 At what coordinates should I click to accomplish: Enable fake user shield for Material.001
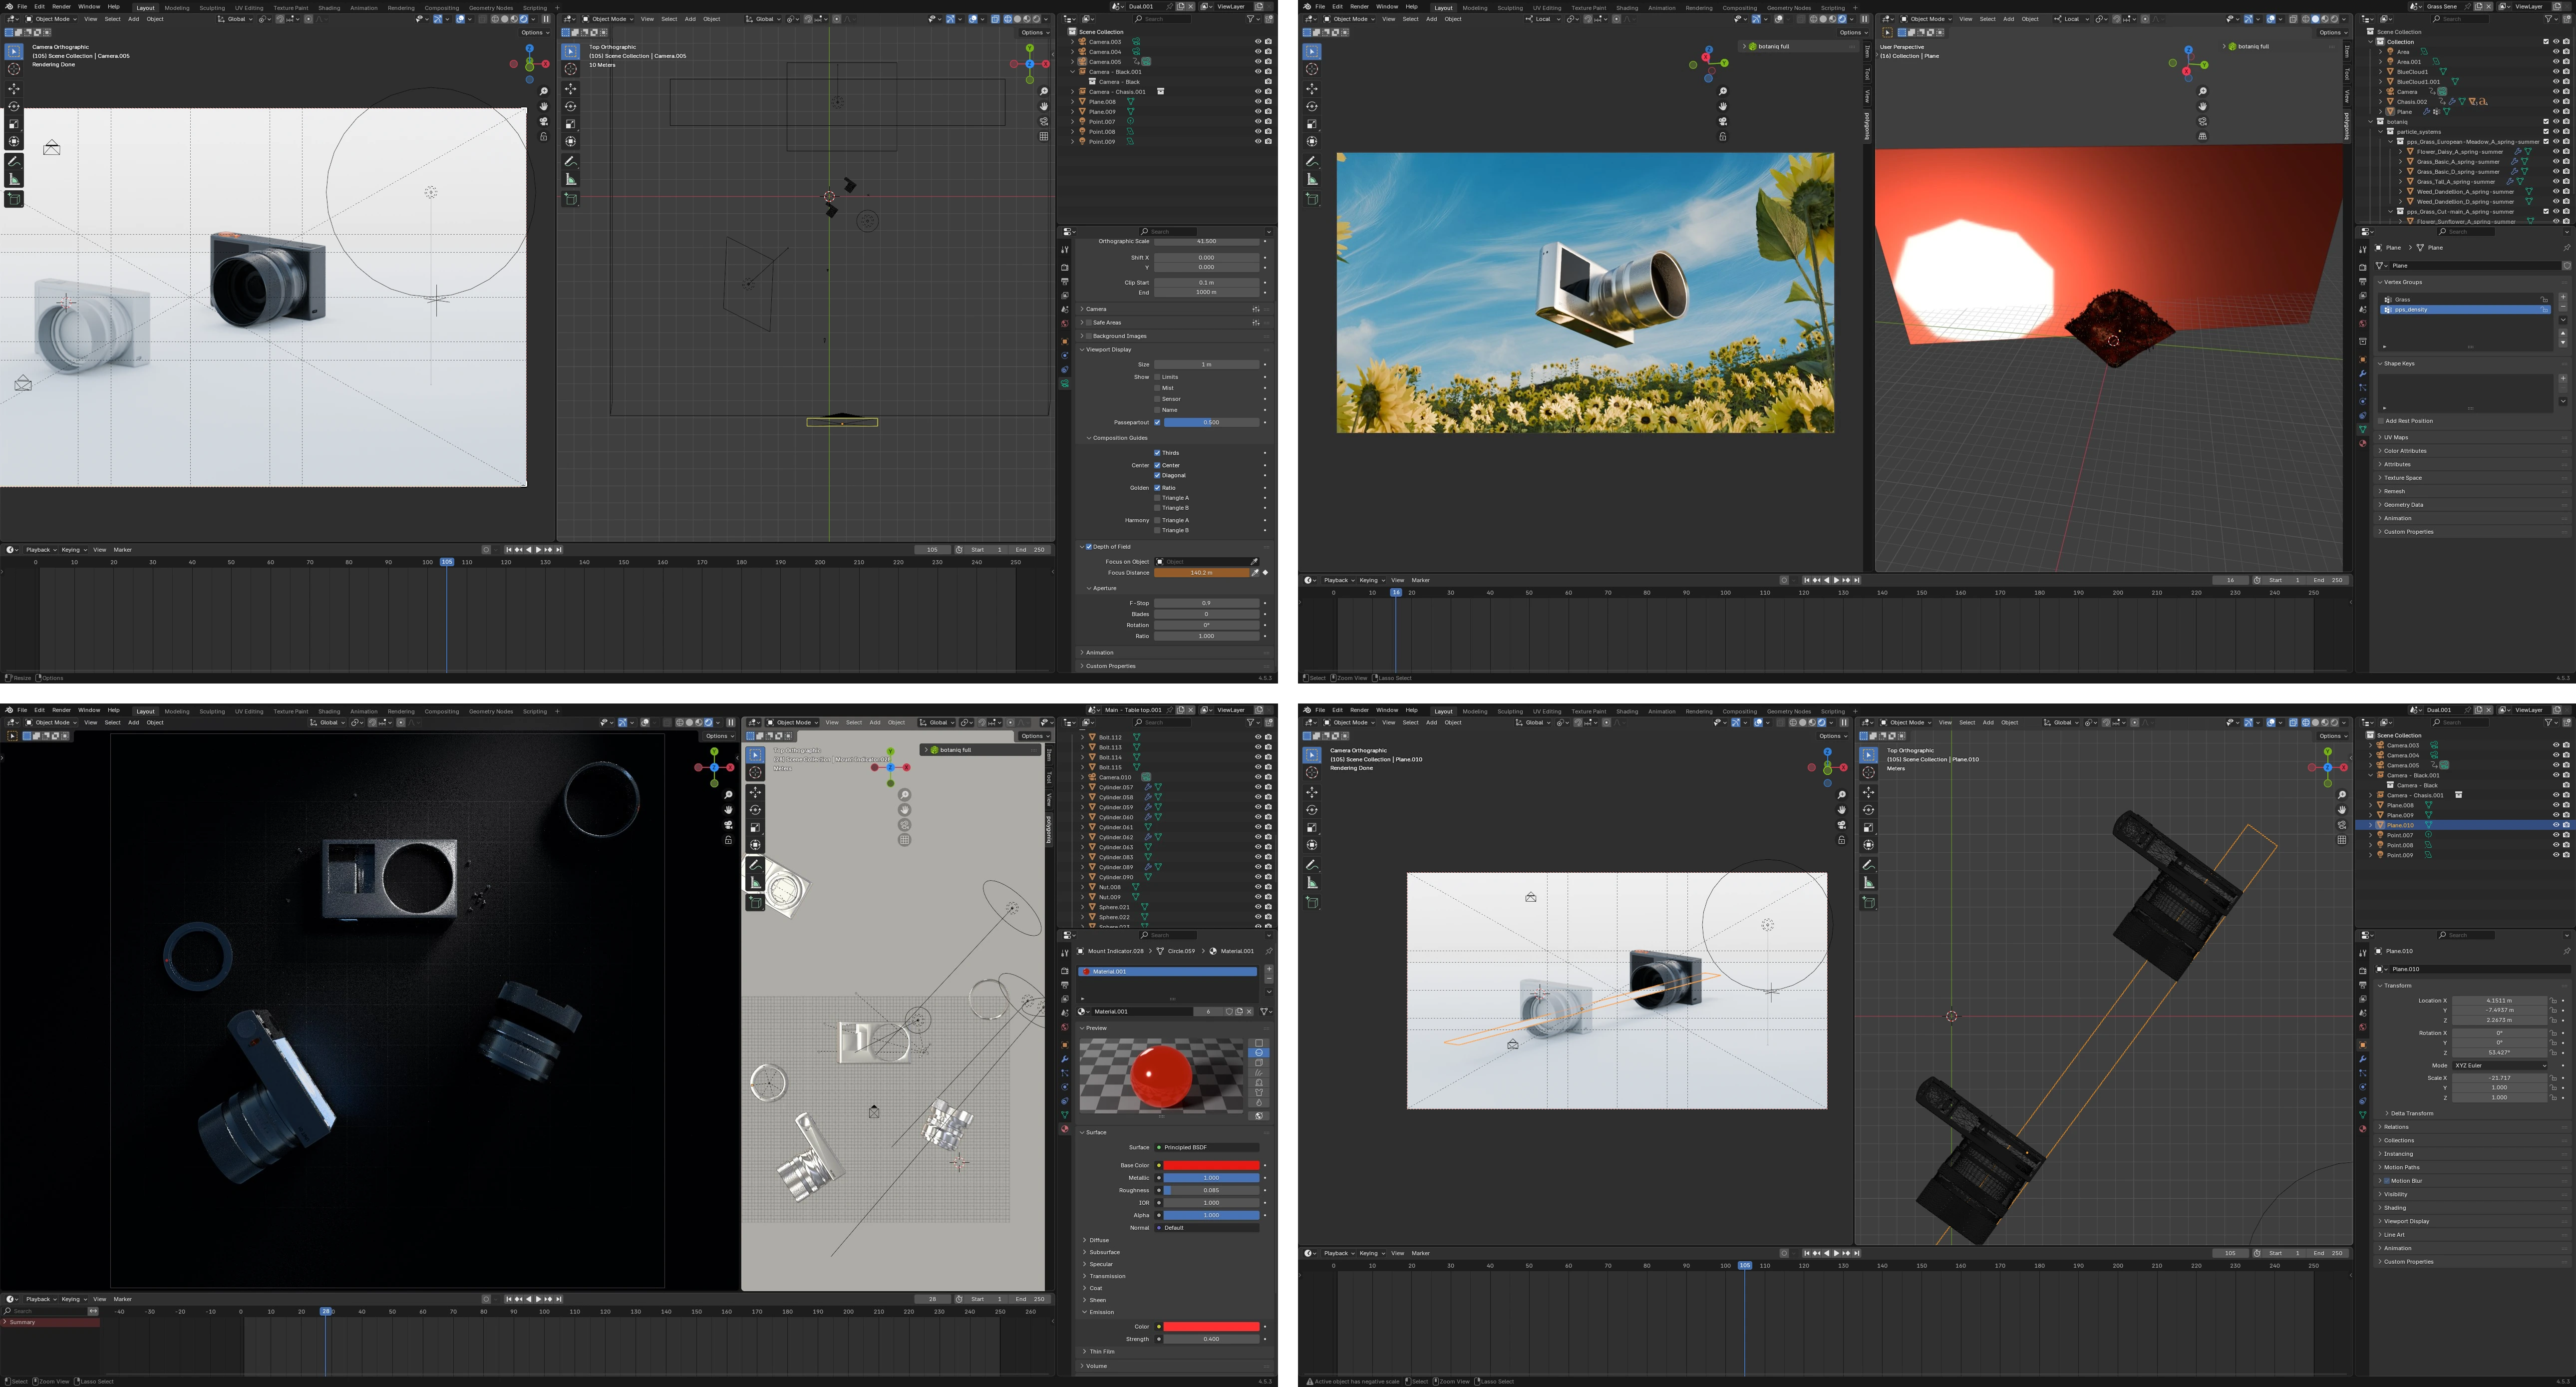tap(1229, 1012)
